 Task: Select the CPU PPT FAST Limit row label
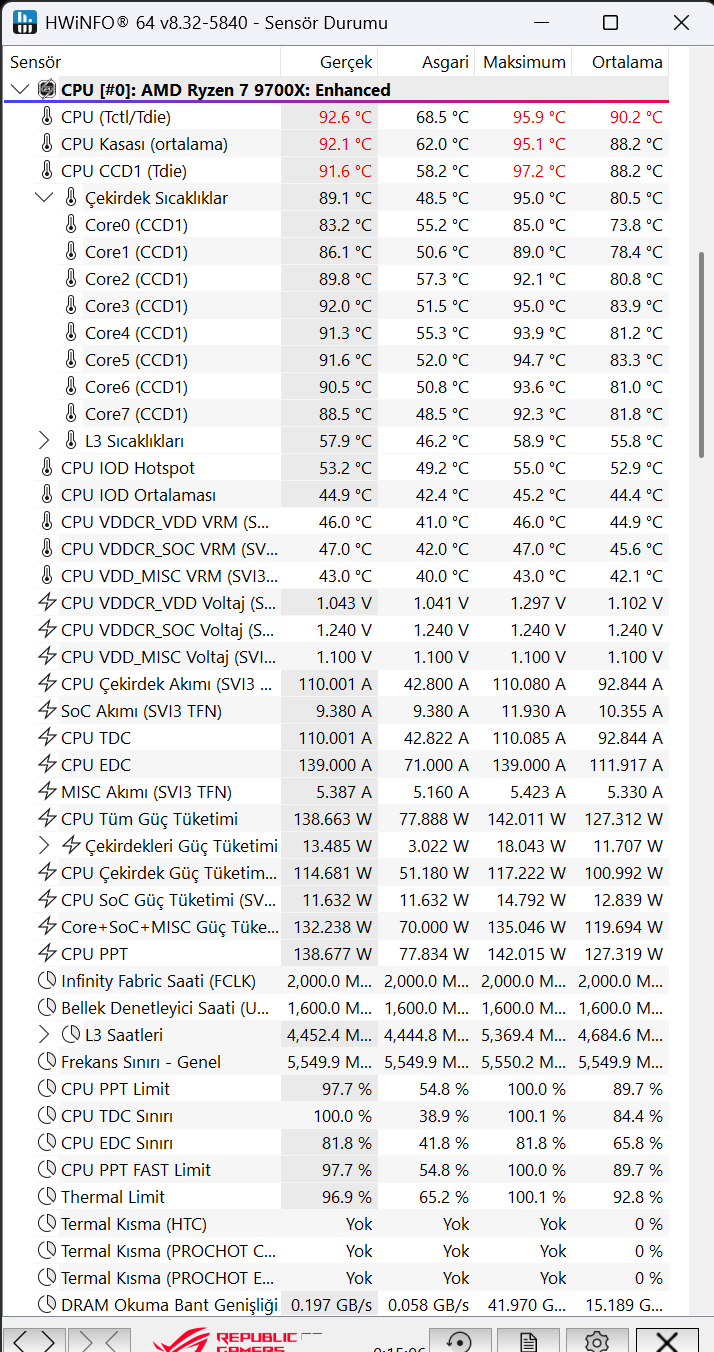[x=136, y=1170]
